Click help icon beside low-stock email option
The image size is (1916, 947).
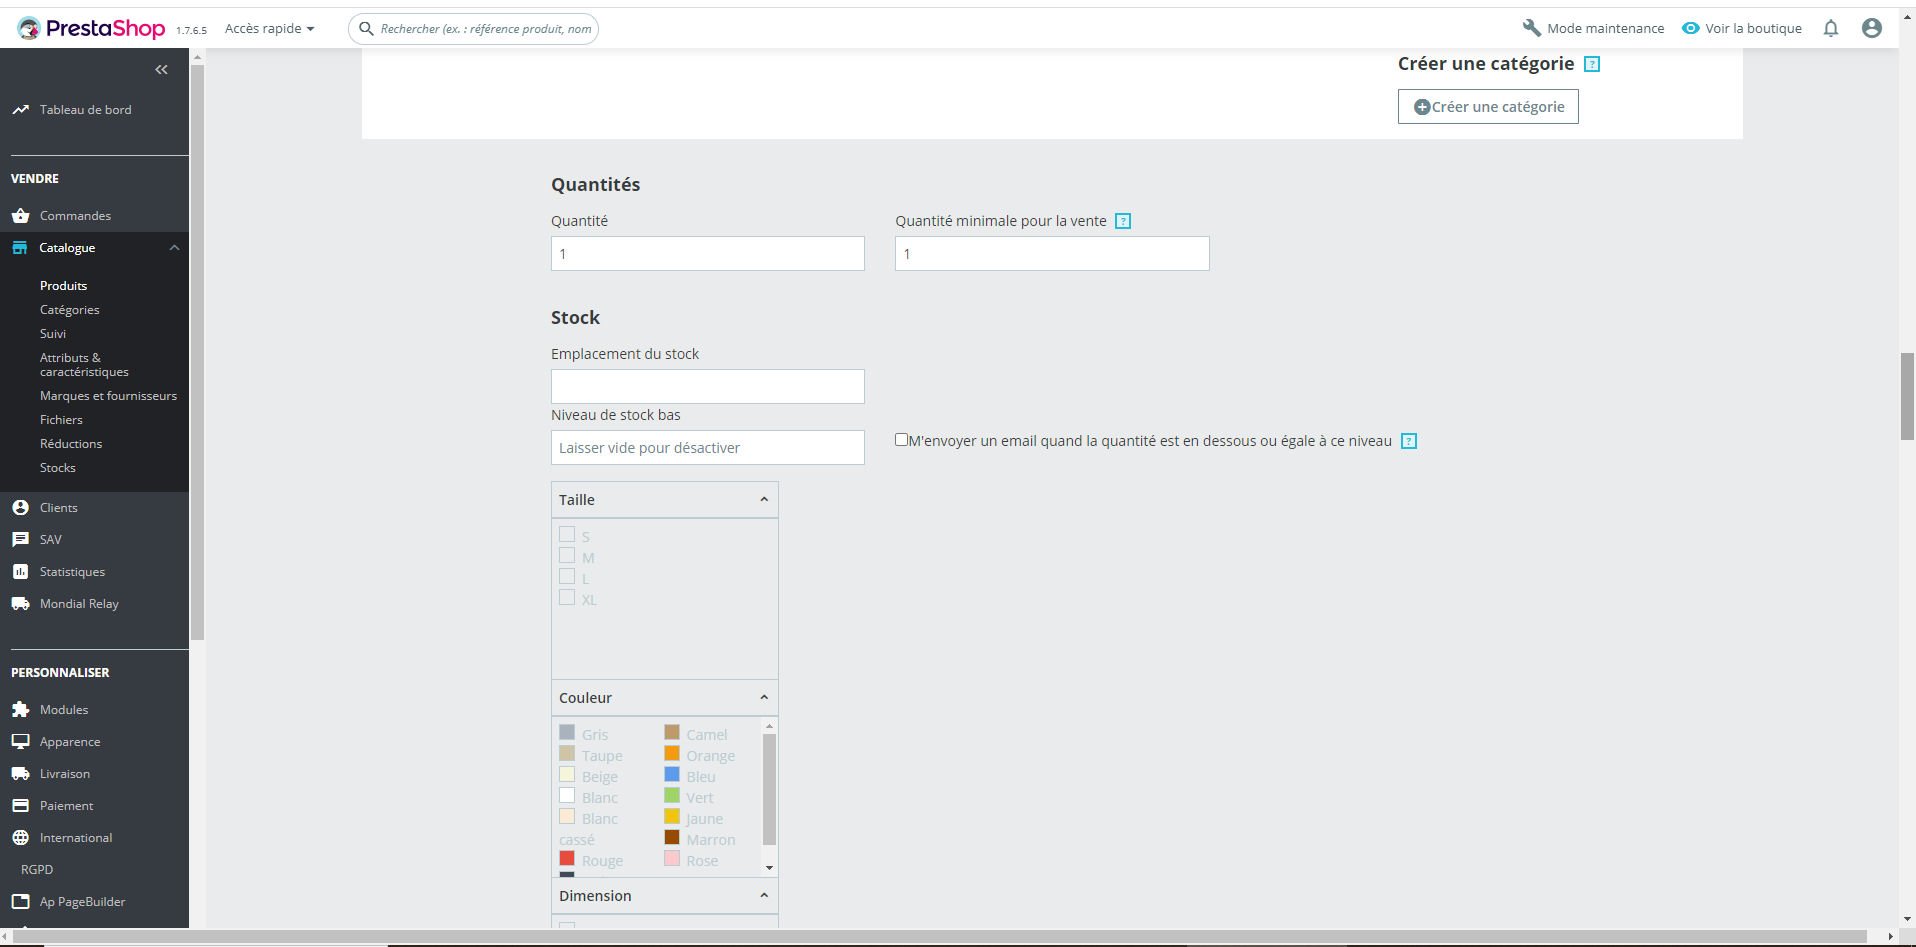pos(1409,441)
